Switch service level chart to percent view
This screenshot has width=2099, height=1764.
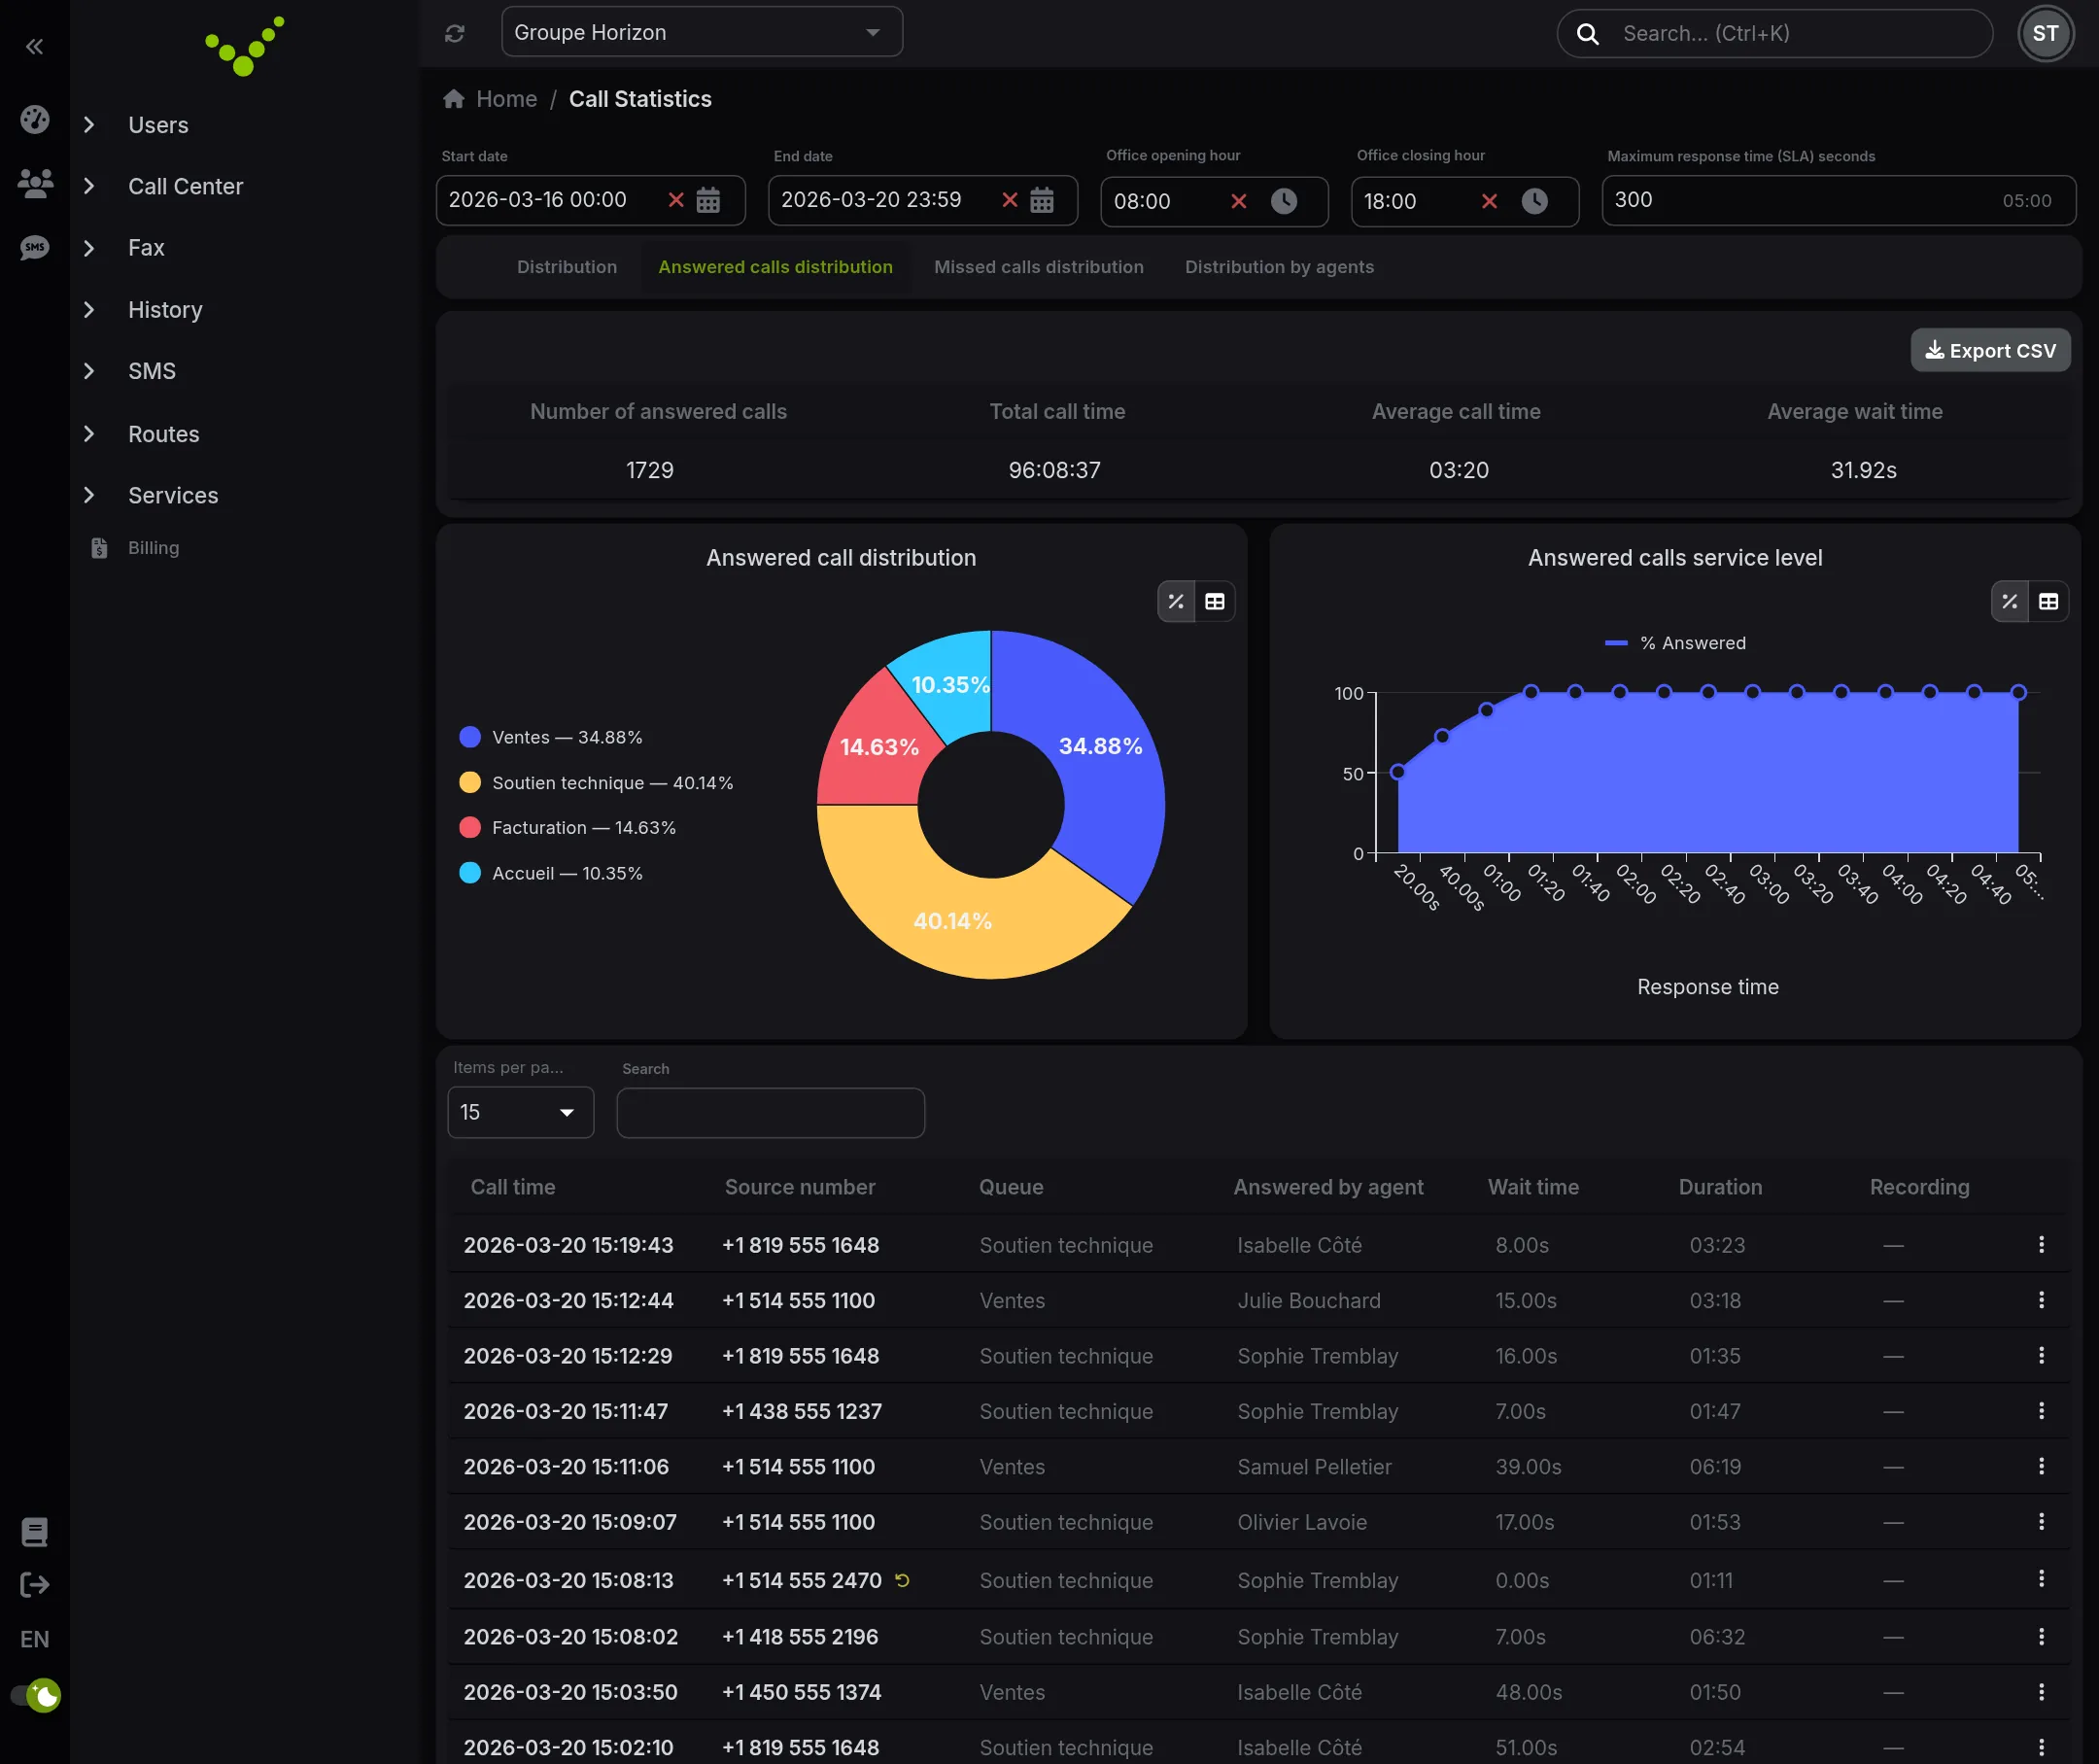point(2010,601)
